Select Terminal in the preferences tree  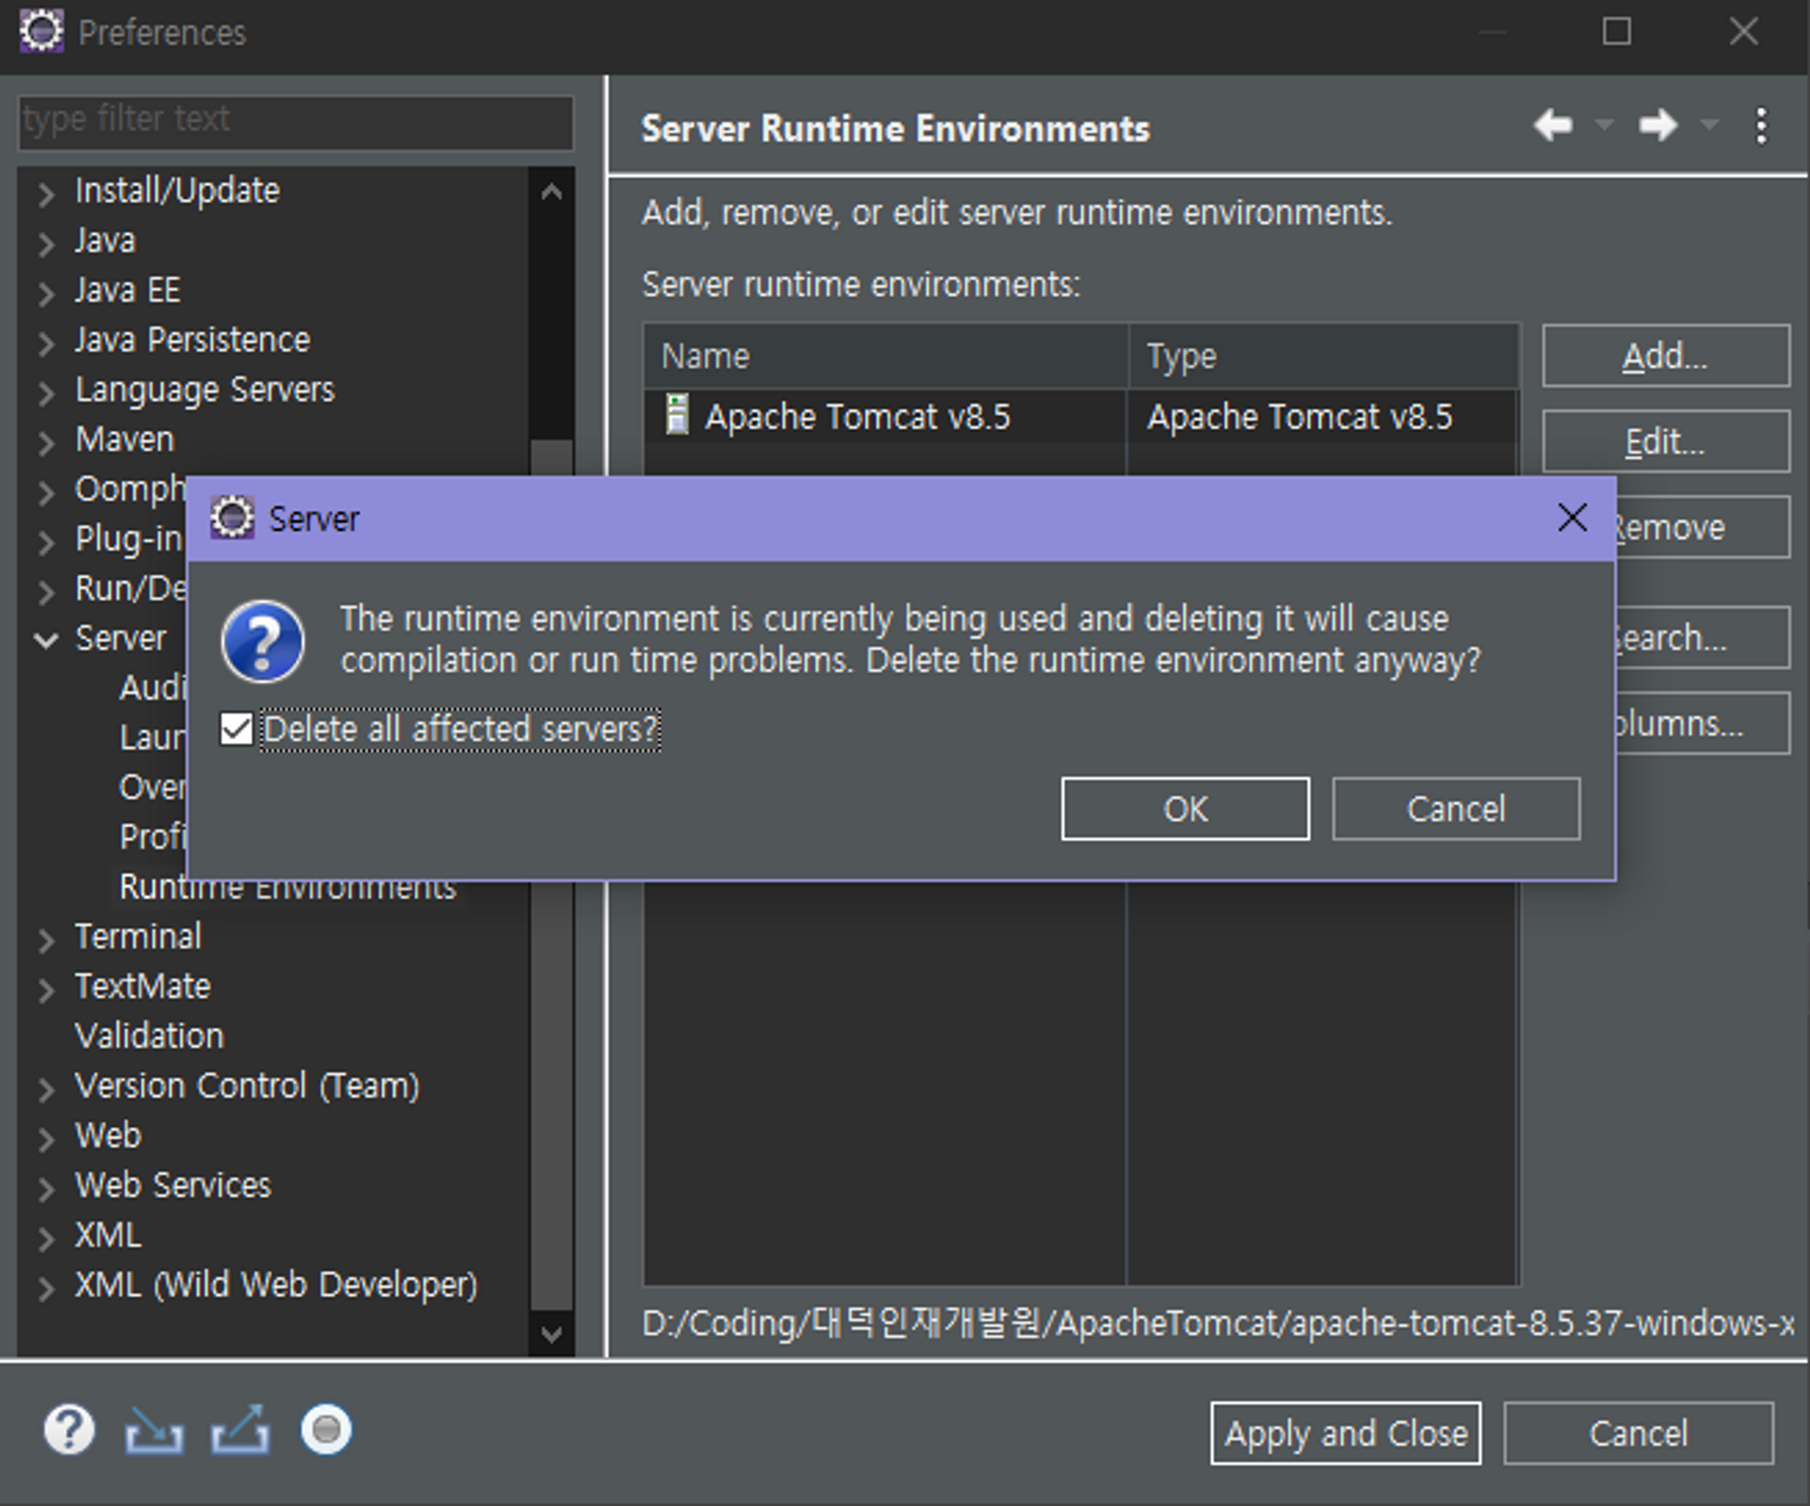coord(138,937)
